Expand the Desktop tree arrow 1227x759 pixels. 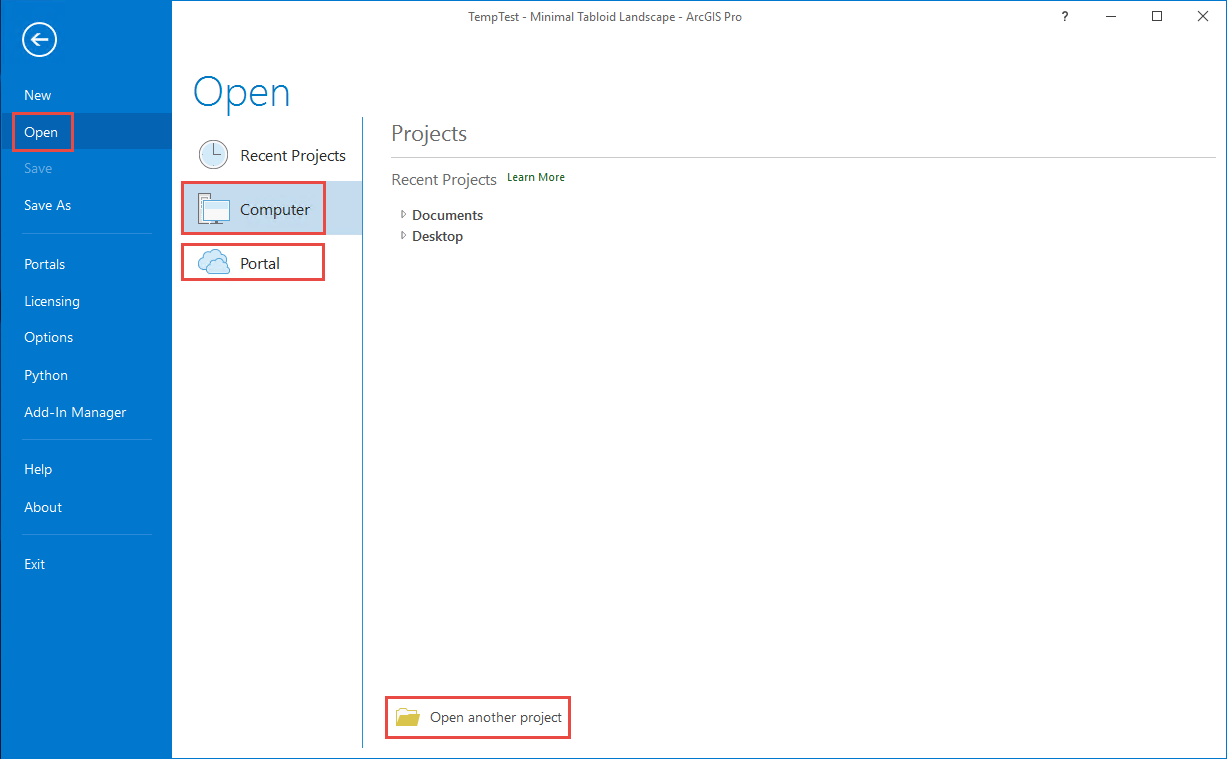(403, 236)
